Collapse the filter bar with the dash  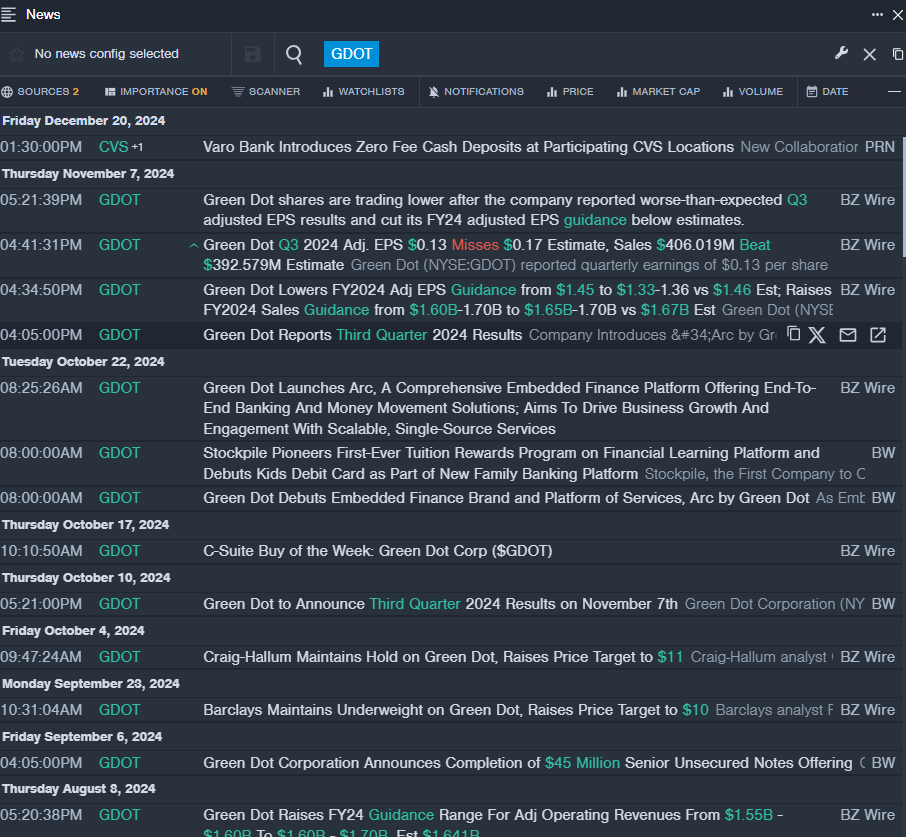[x=894, y=92]
